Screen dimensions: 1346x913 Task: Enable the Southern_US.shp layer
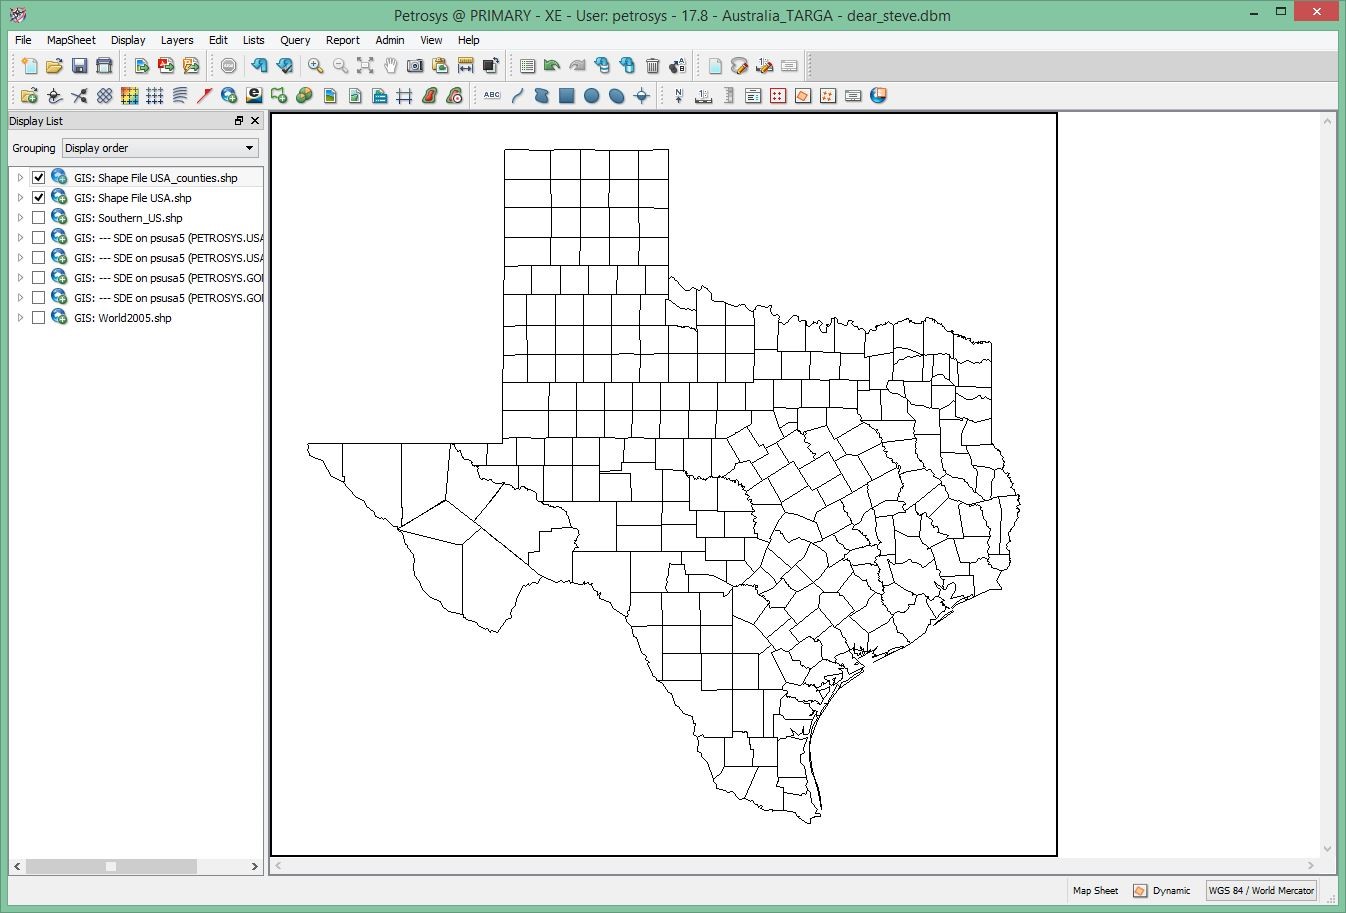click(x=38, y=217)
